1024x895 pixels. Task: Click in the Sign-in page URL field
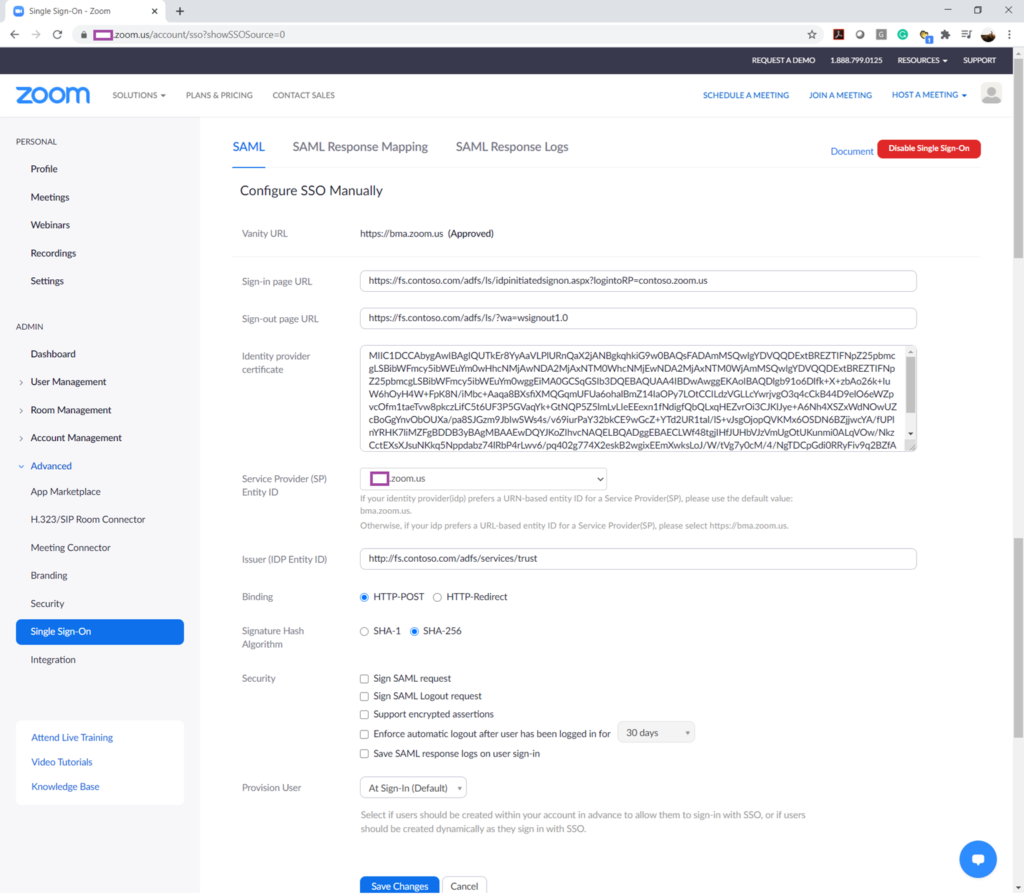tap(638, 281)
